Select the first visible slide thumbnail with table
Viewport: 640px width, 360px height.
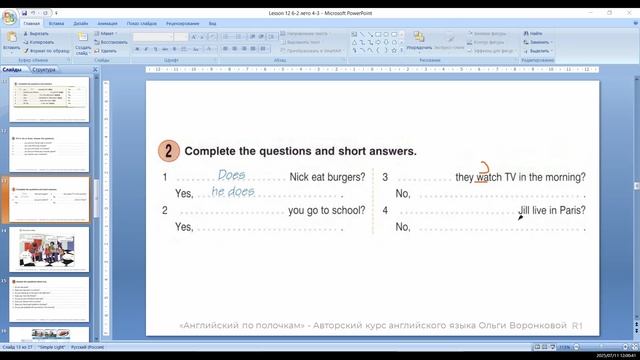pos(49,99)
